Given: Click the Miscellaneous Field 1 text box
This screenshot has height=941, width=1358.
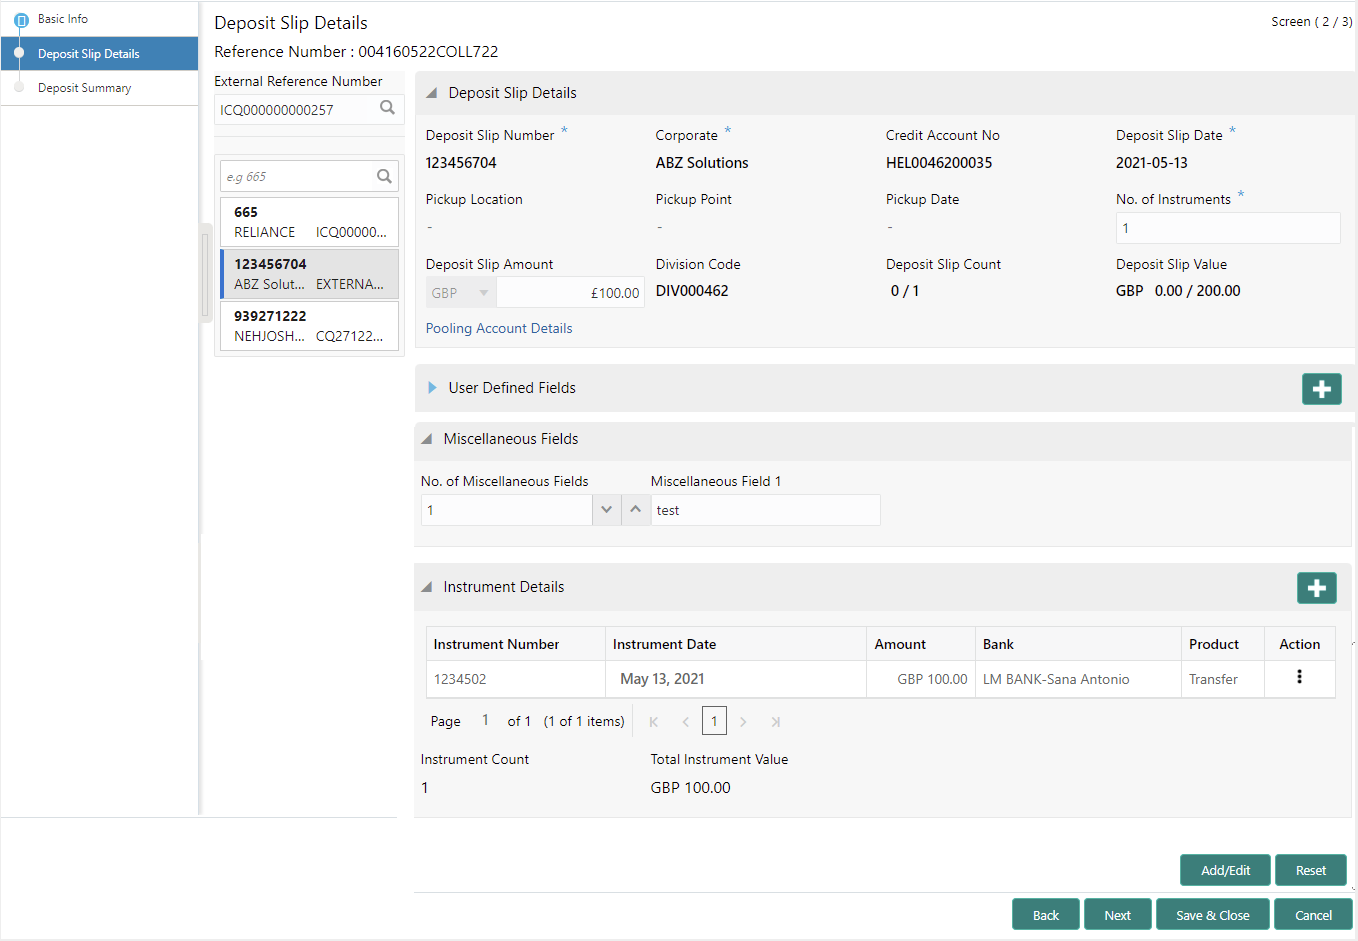Looking at the screenshot, I should (766, 510).
